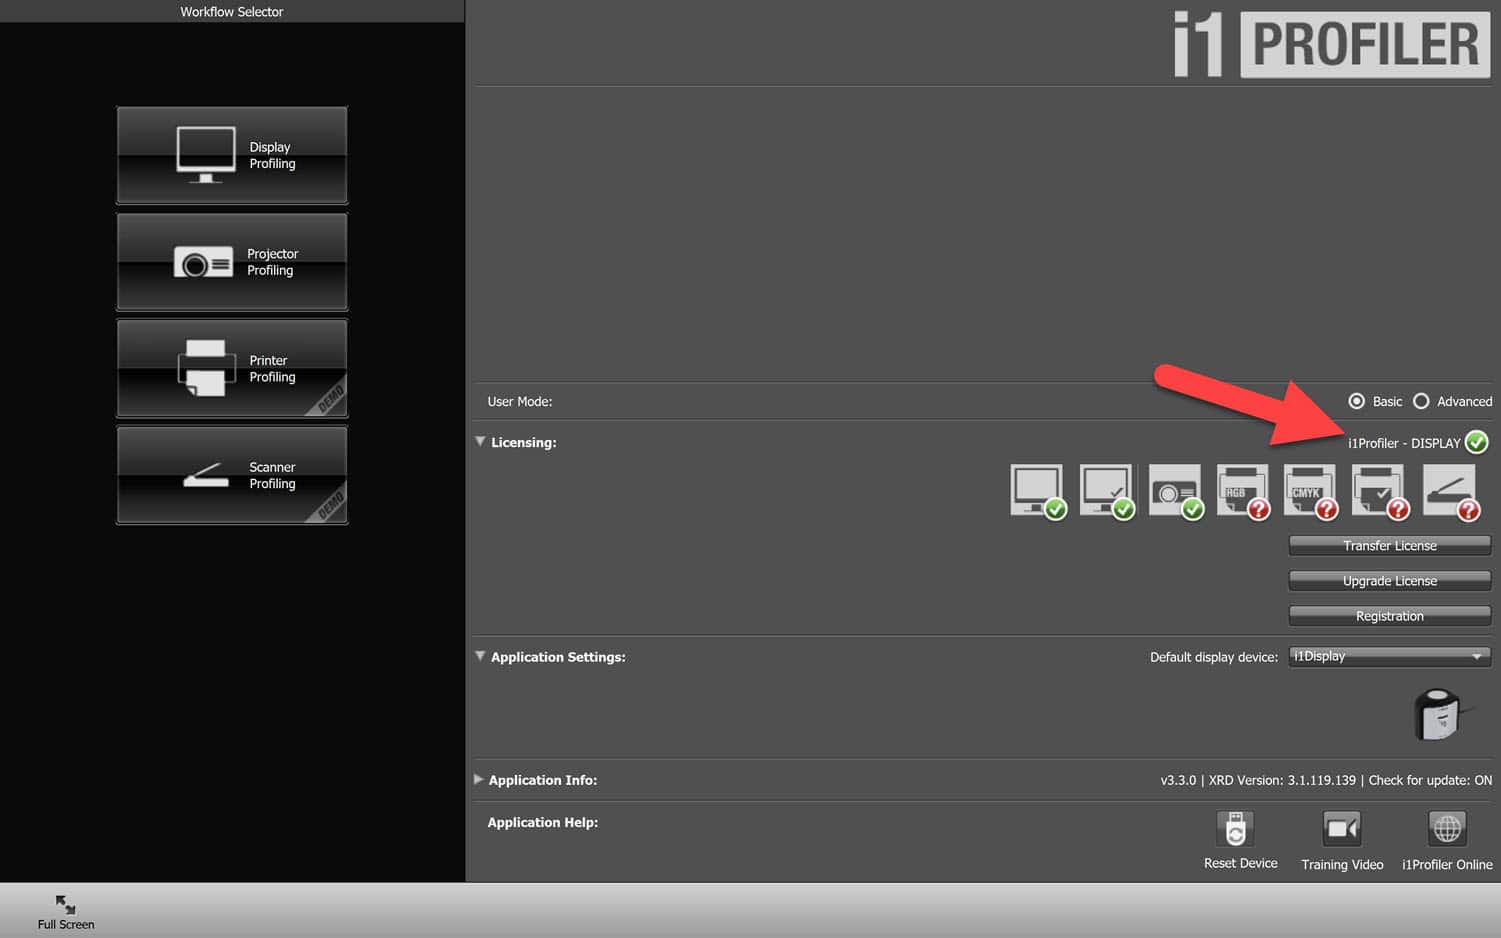This screenshot has height=938, width=1501.
Task: Click the Application Help label
Action: (x=543, y=822)
